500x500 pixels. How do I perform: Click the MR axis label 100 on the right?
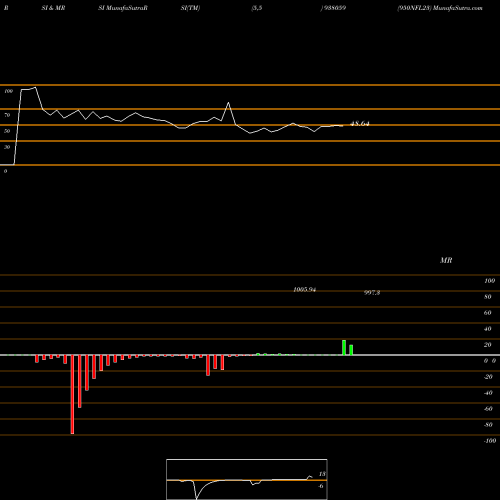[489, 281]
